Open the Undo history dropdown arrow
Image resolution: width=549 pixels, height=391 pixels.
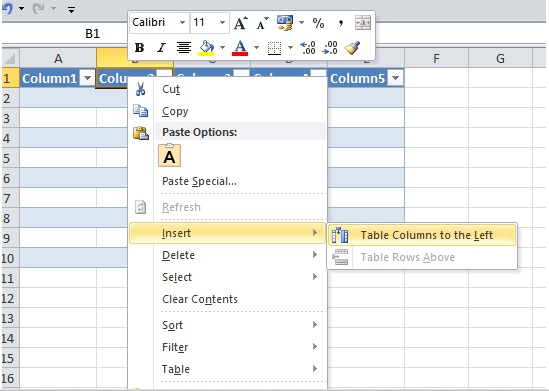tap(22, 8)
